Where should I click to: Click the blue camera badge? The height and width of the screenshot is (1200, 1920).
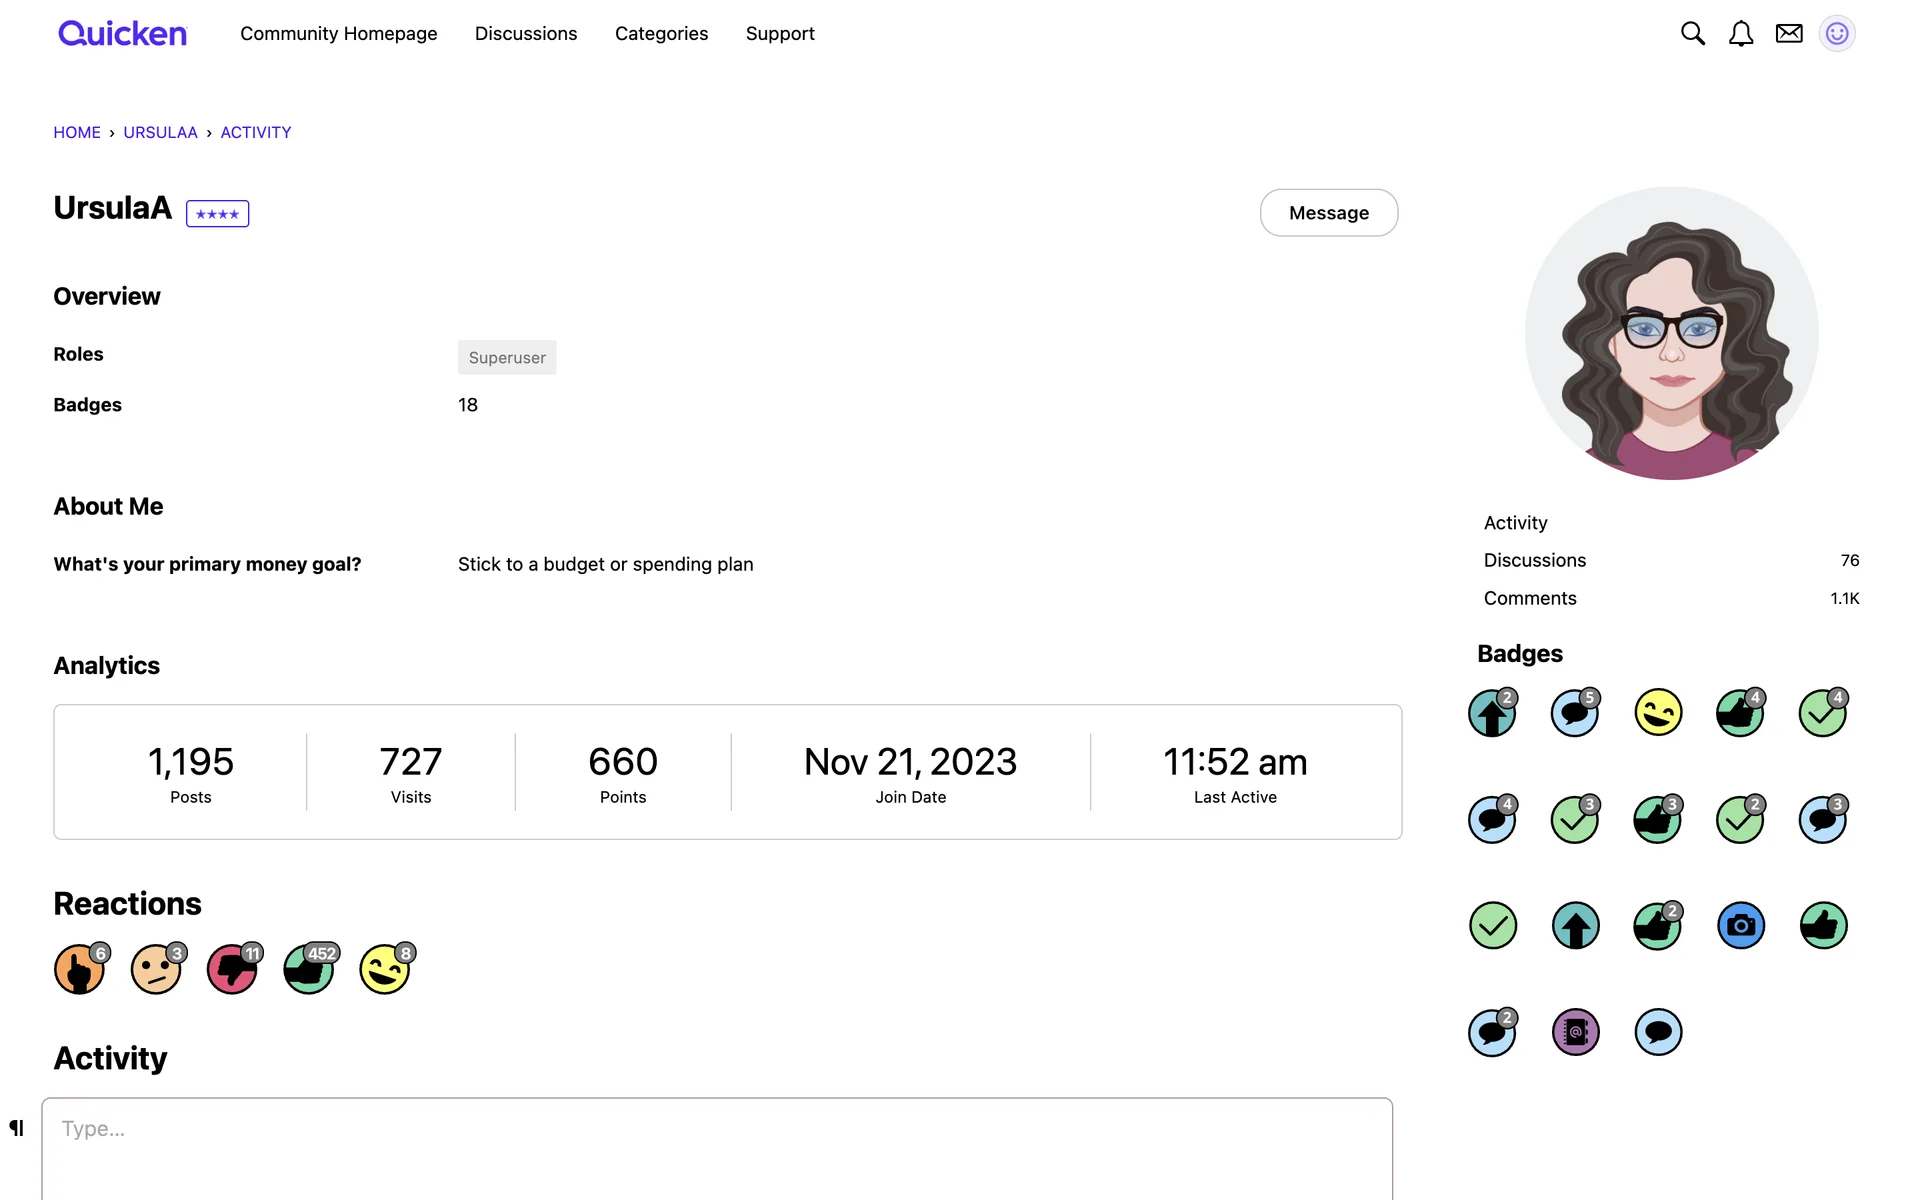[x=1740, y=926]
